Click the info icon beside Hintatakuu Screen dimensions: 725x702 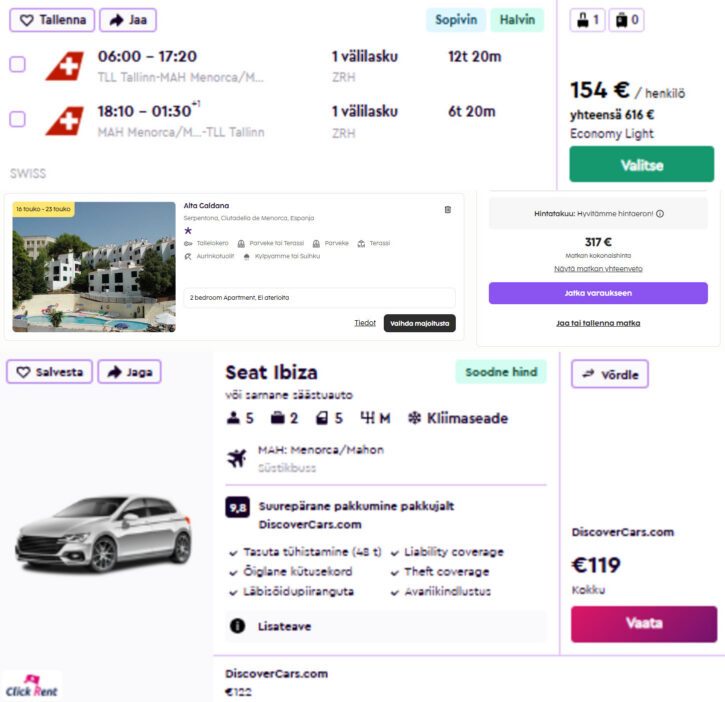point(660,213)
